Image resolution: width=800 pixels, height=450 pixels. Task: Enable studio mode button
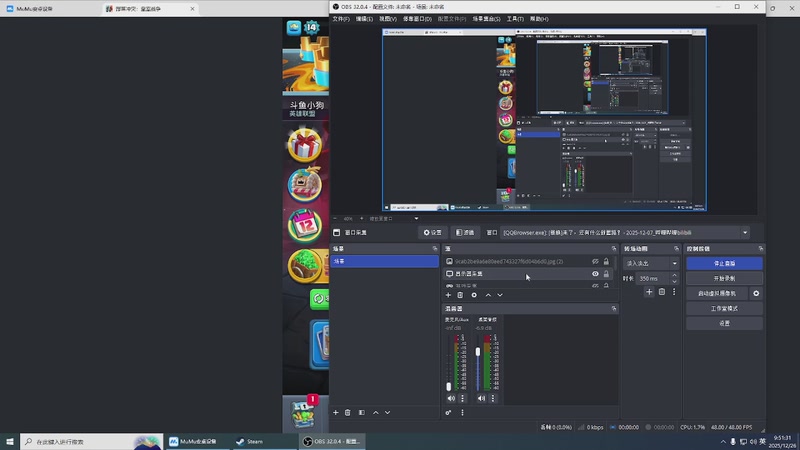(x=724, y=309)
